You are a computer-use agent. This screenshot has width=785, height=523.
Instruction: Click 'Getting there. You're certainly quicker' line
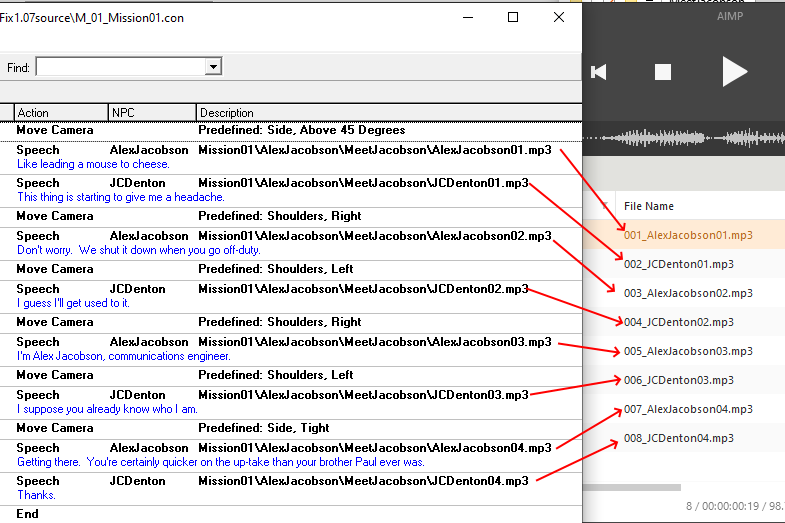pyautogui.click(x=221, y=462)
